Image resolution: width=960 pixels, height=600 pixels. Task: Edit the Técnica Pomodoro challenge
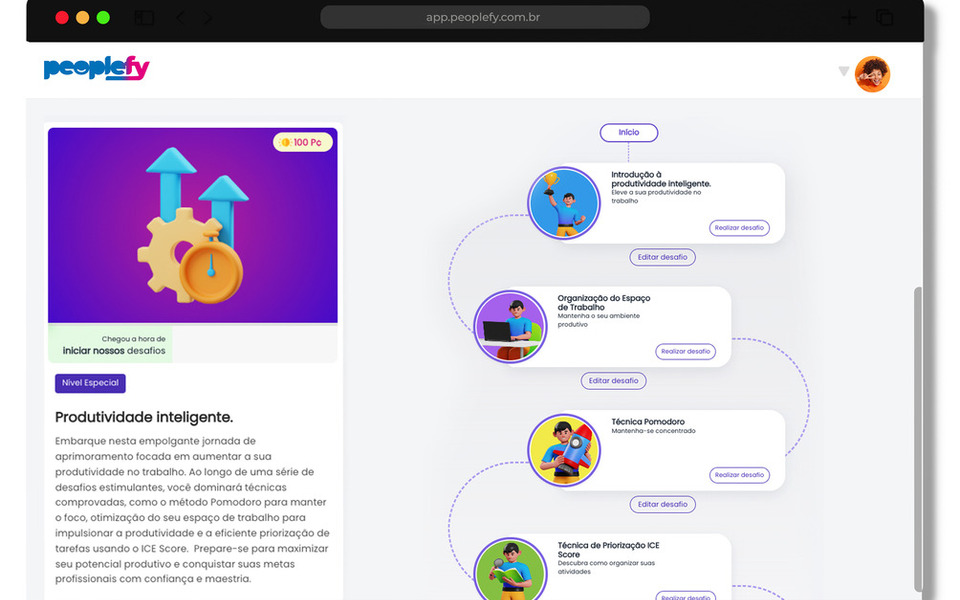662,504
